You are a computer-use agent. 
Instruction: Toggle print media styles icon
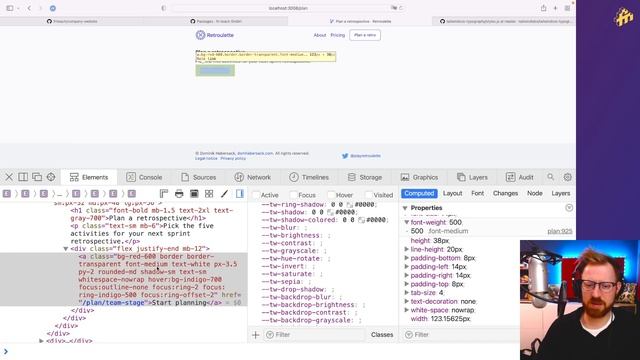pyautogui.click(x=179, y=193)
